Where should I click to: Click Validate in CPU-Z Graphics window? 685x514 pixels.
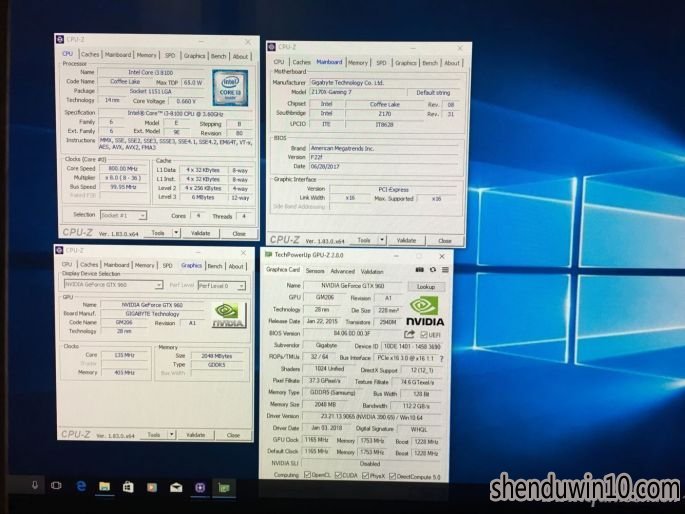click(195, 435)
